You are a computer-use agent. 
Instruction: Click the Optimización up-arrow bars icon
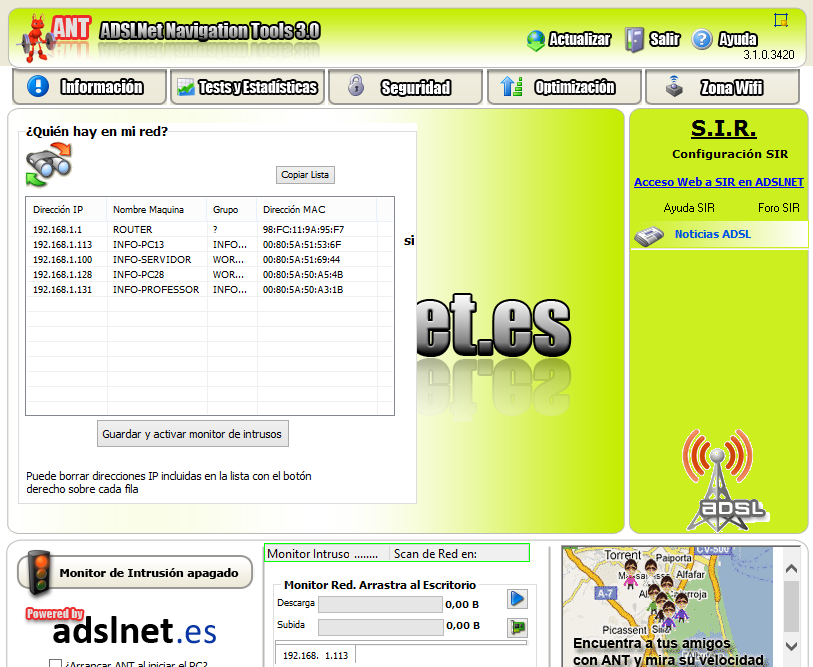tap(511, 86)
